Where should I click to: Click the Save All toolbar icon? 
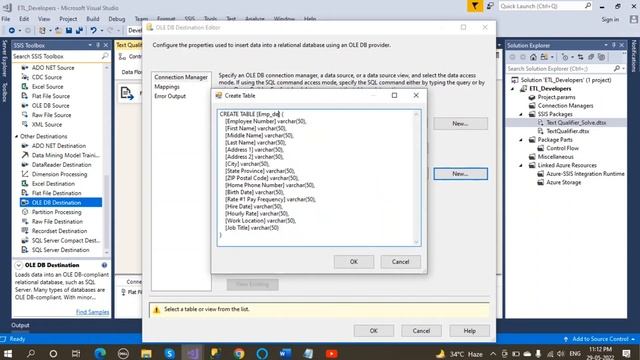(x=79, y=31)
